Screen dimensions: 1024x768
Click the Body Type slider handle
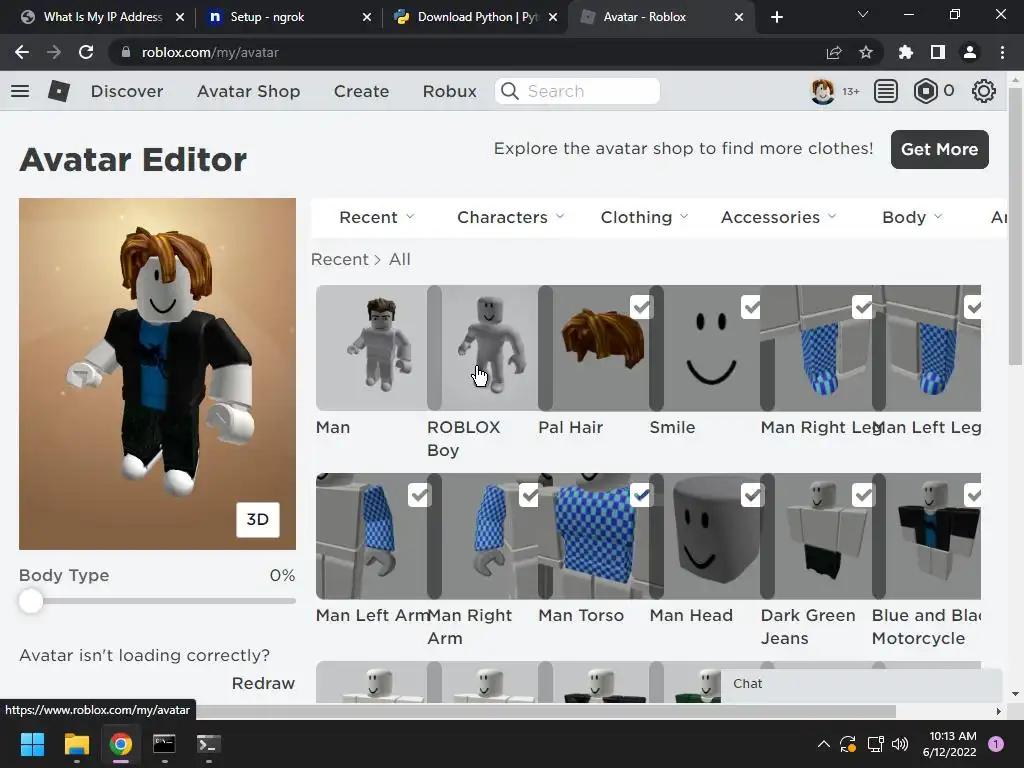31,601
